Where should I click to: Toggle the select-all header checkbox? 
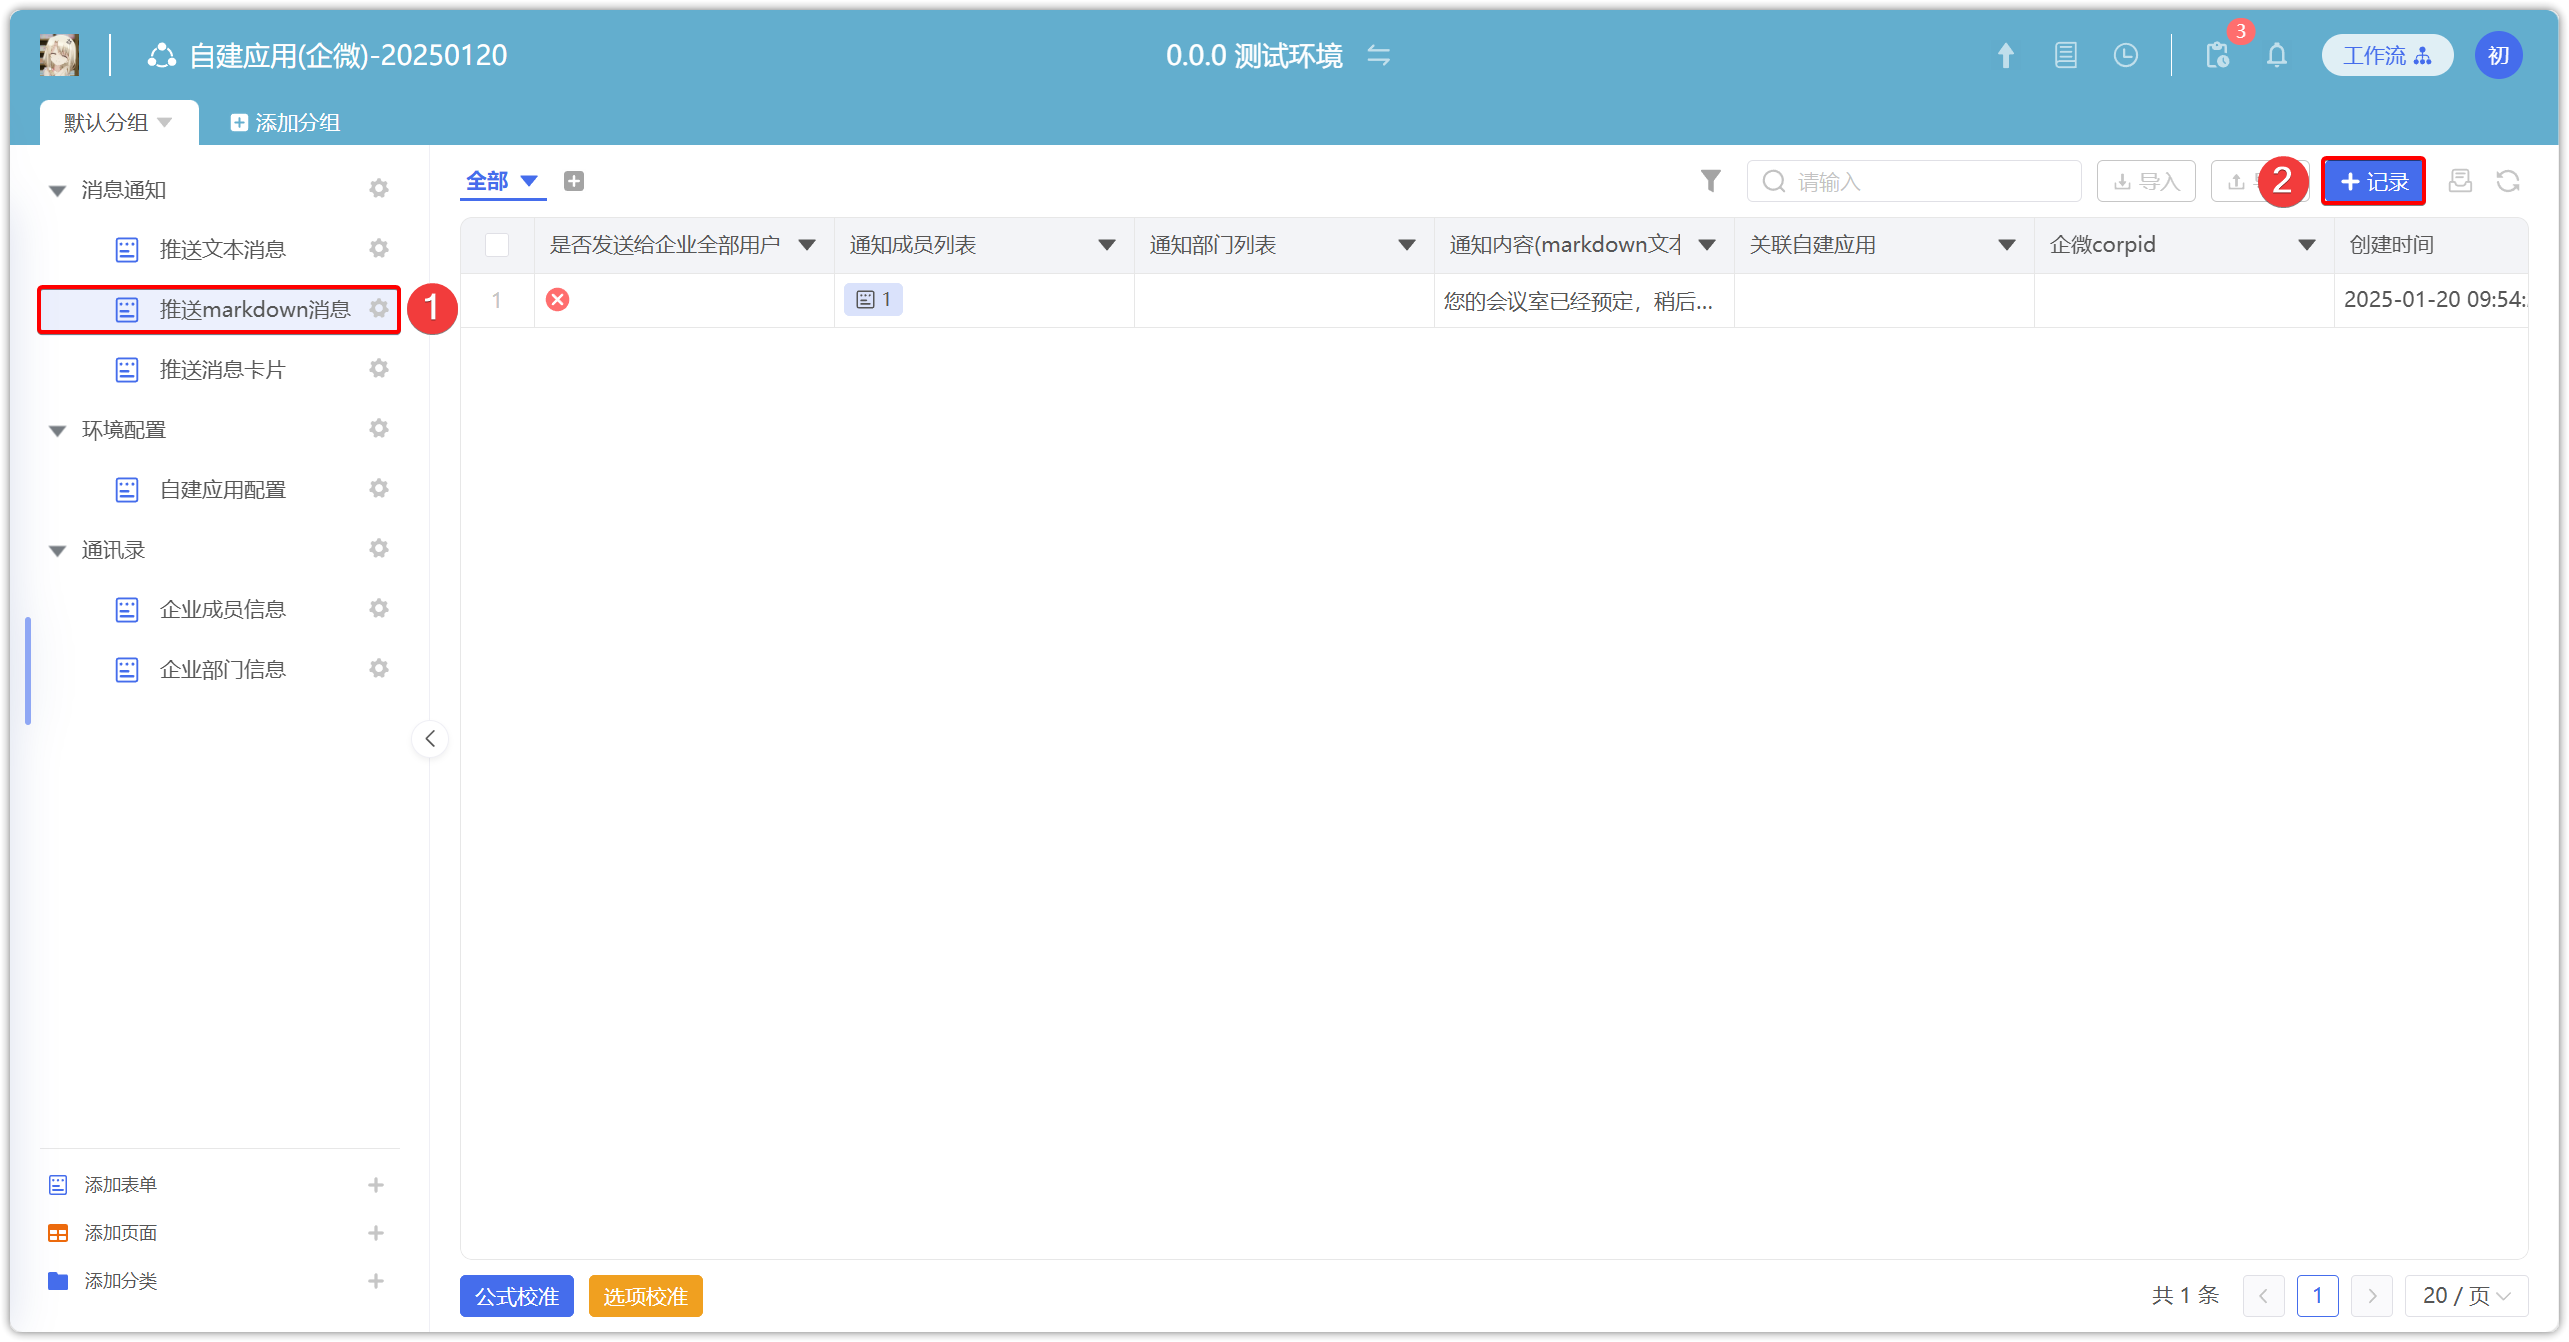pyautogui.click(x=497, y=245)
